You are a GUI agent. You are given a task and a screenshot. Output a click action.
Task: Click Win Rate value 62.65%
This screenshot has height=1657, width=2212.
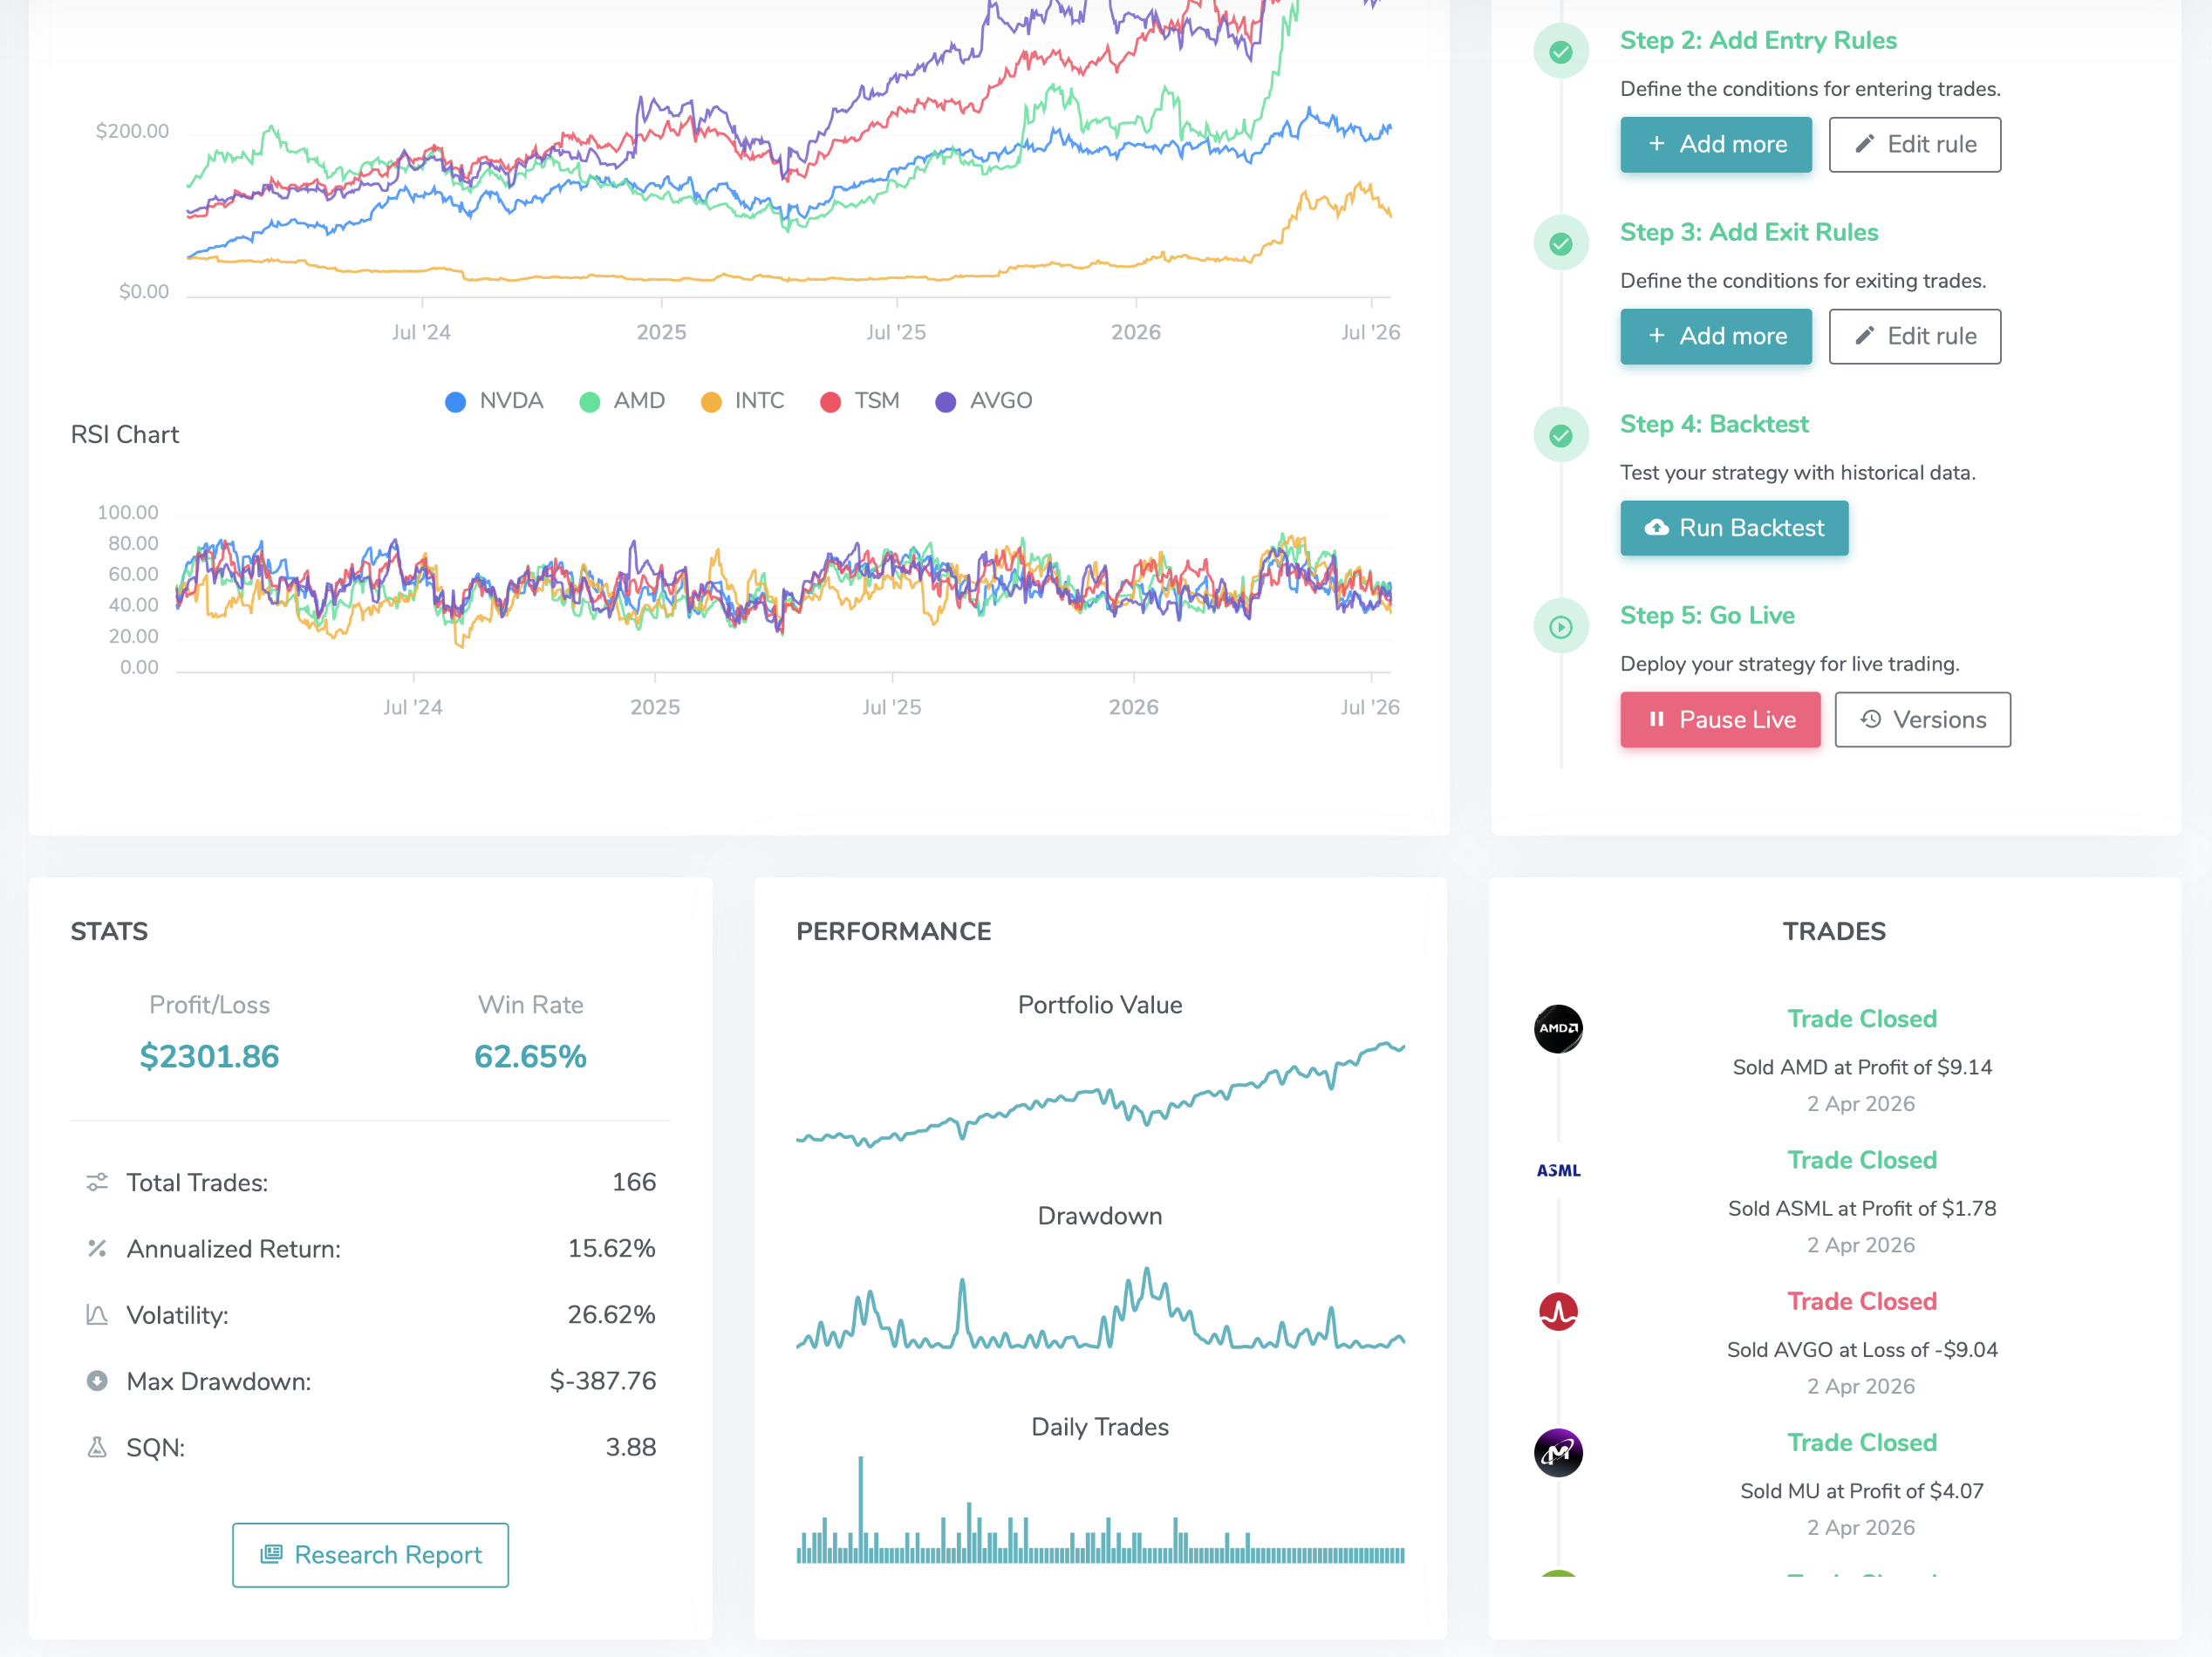(530, 1056)
